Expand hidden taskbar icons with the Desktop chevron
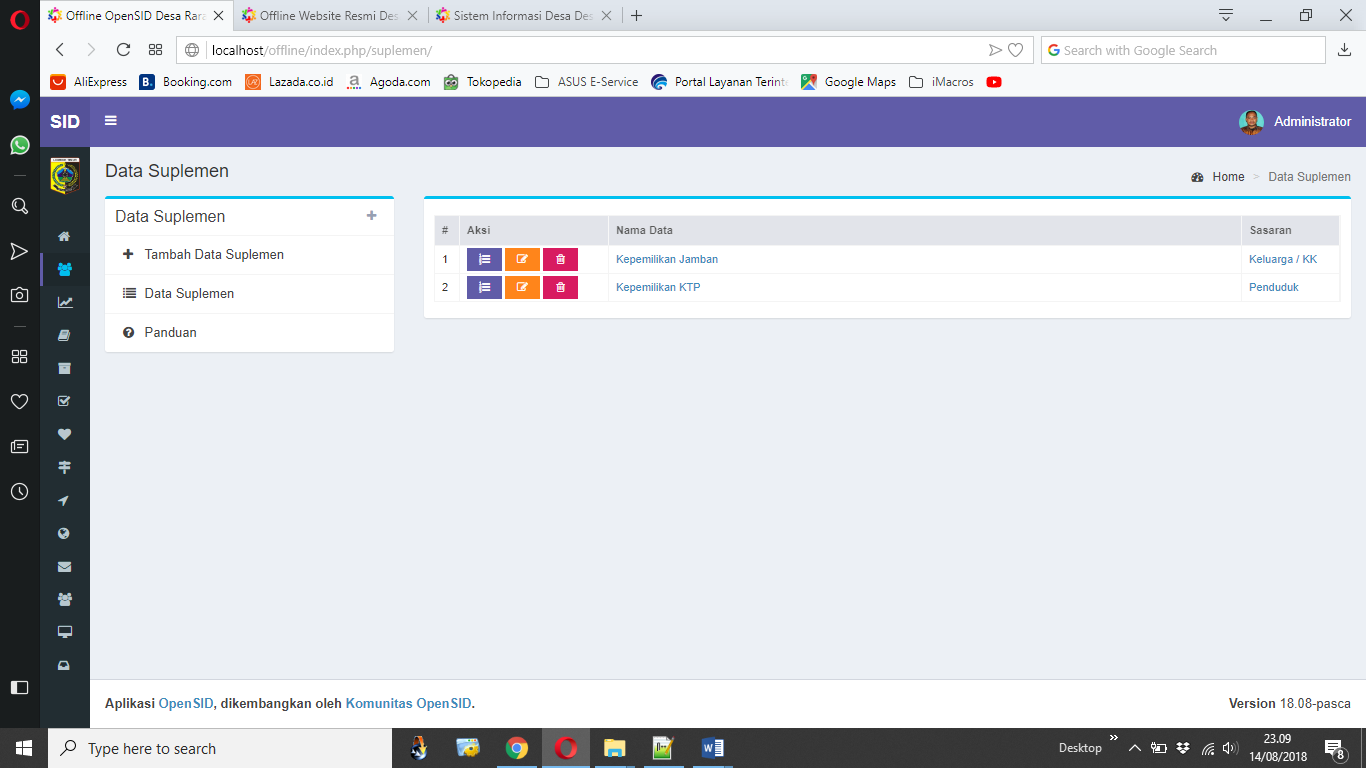1366x768 pixels. (1134, 747)
